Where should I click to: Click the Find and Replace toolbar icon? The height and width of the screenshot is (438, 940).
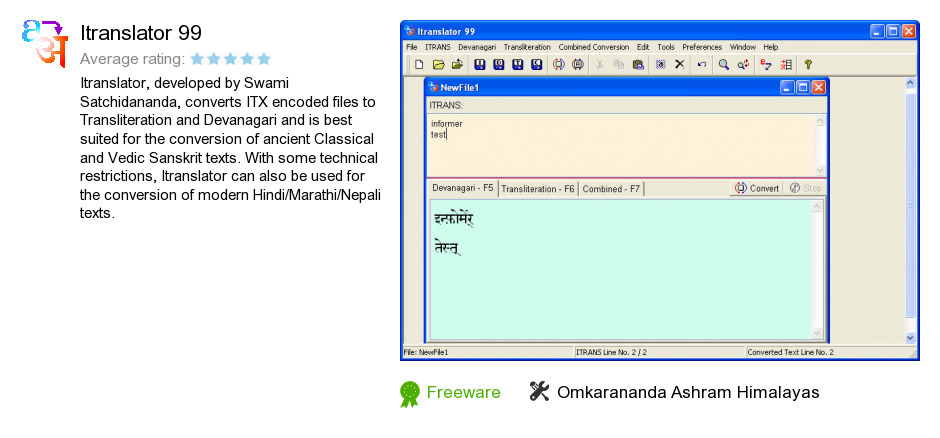(743, 64)
